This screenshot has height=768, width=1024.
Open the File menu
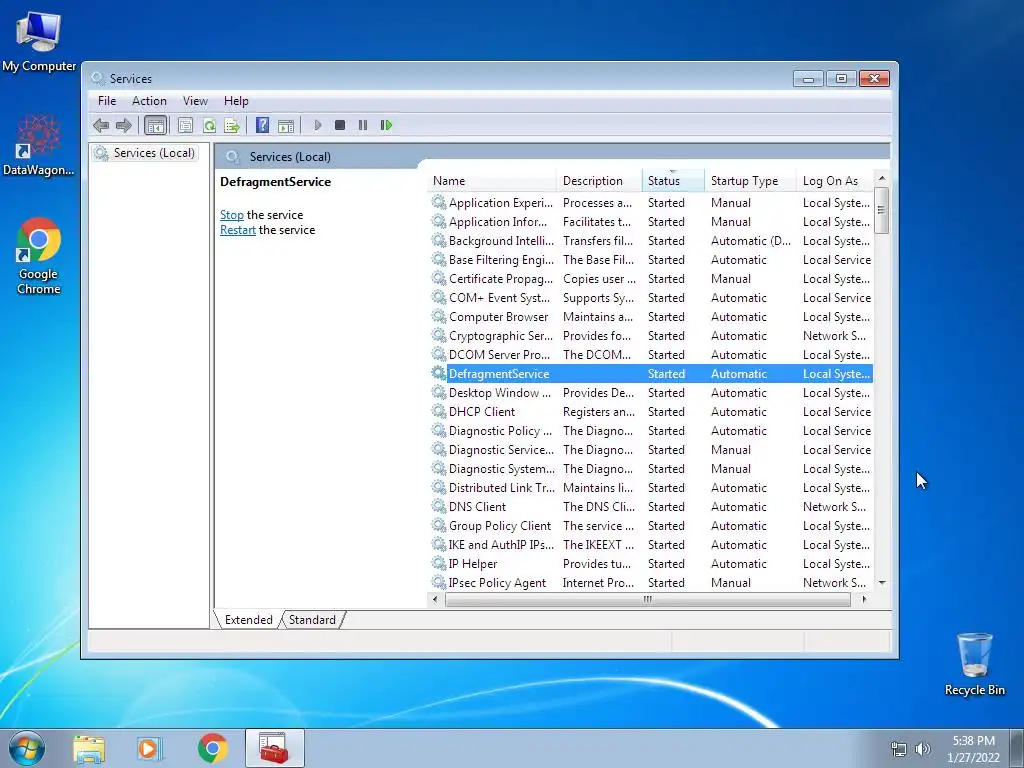pyautogui.click(x=107, y=101)
